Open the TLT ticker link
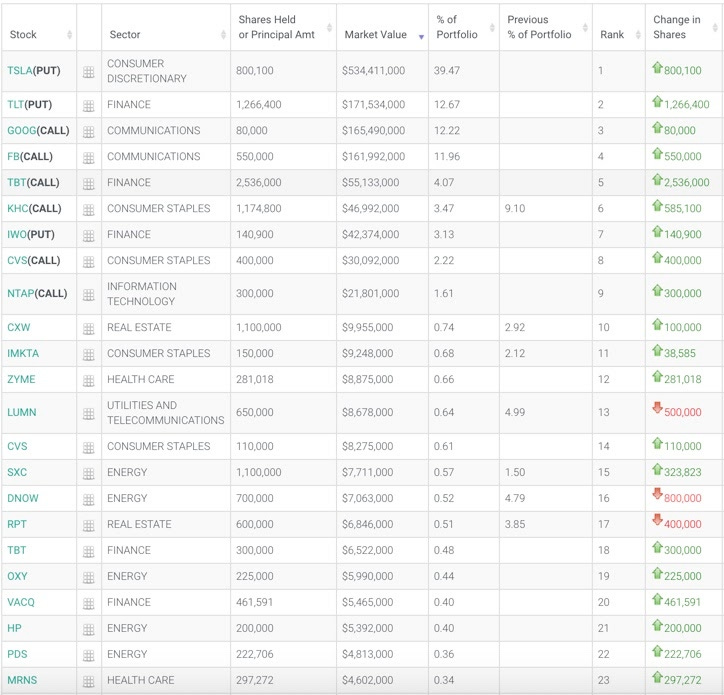The height and width of the screenshot is (695, 724). click(x=15, y=104)
